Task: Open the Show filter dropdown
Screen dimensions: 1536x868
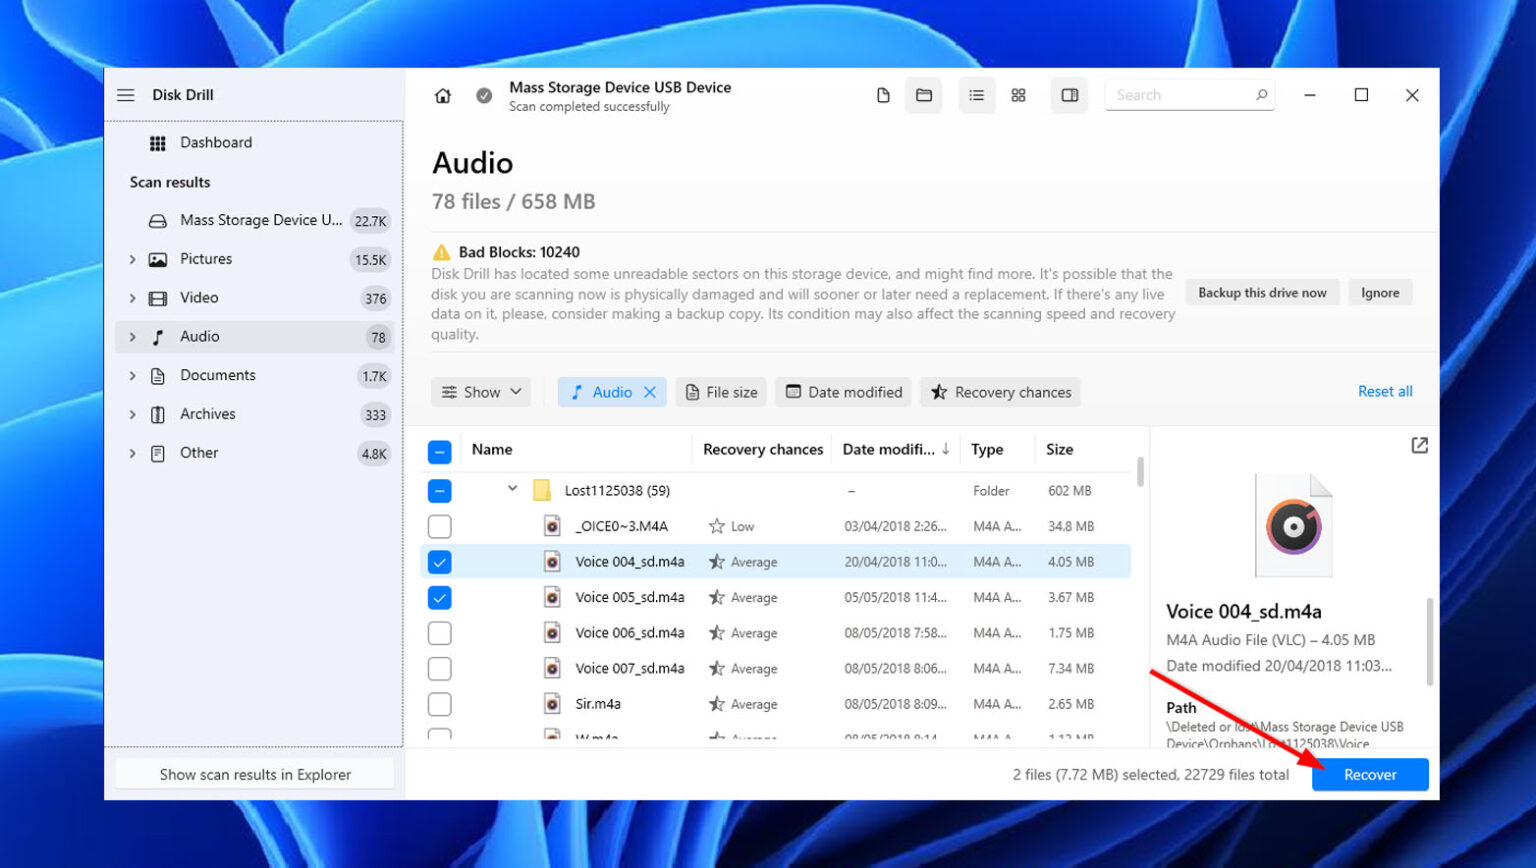Action: pos(480,392)
